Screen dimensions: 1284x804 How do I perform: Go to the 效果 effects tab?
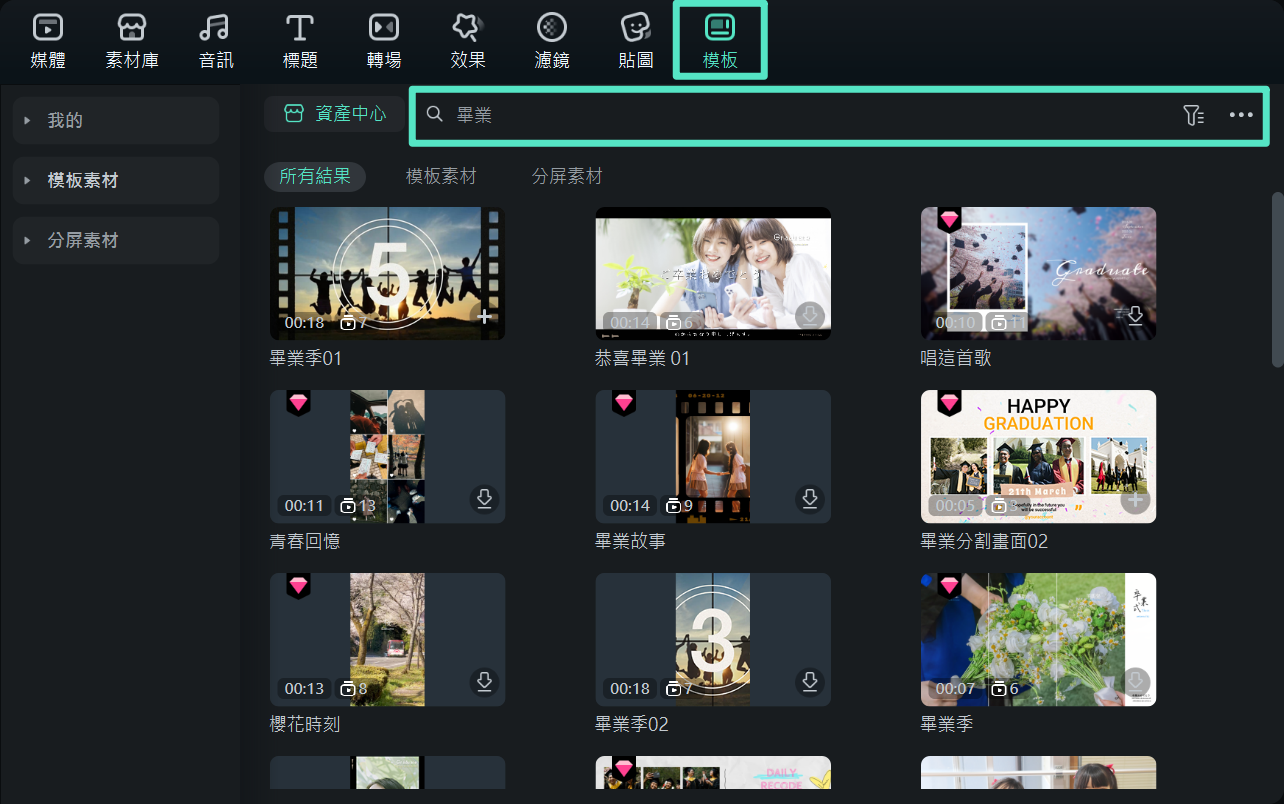point(468,42)
